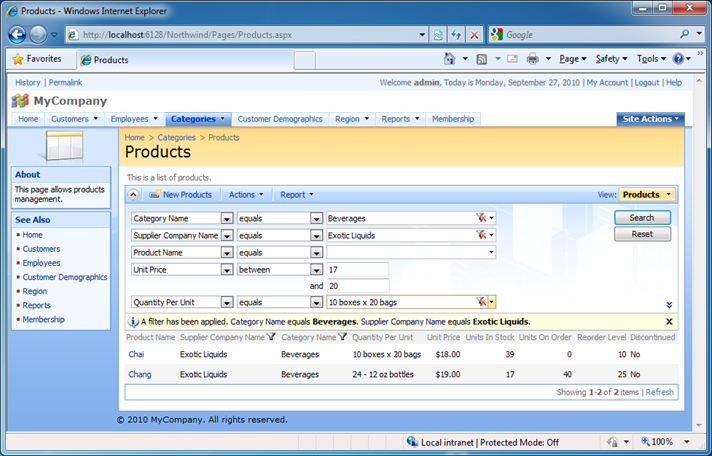Clear the Beverages filter value icon
Screen dimensions: 712x456
tap(481, 218)
